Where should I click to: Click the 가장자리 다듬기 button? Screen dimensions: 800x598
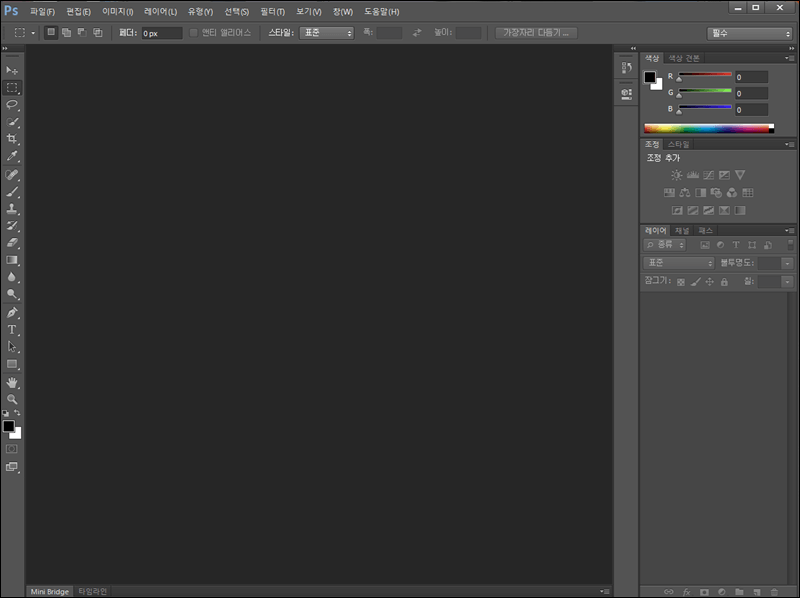[x=536, y=33]
